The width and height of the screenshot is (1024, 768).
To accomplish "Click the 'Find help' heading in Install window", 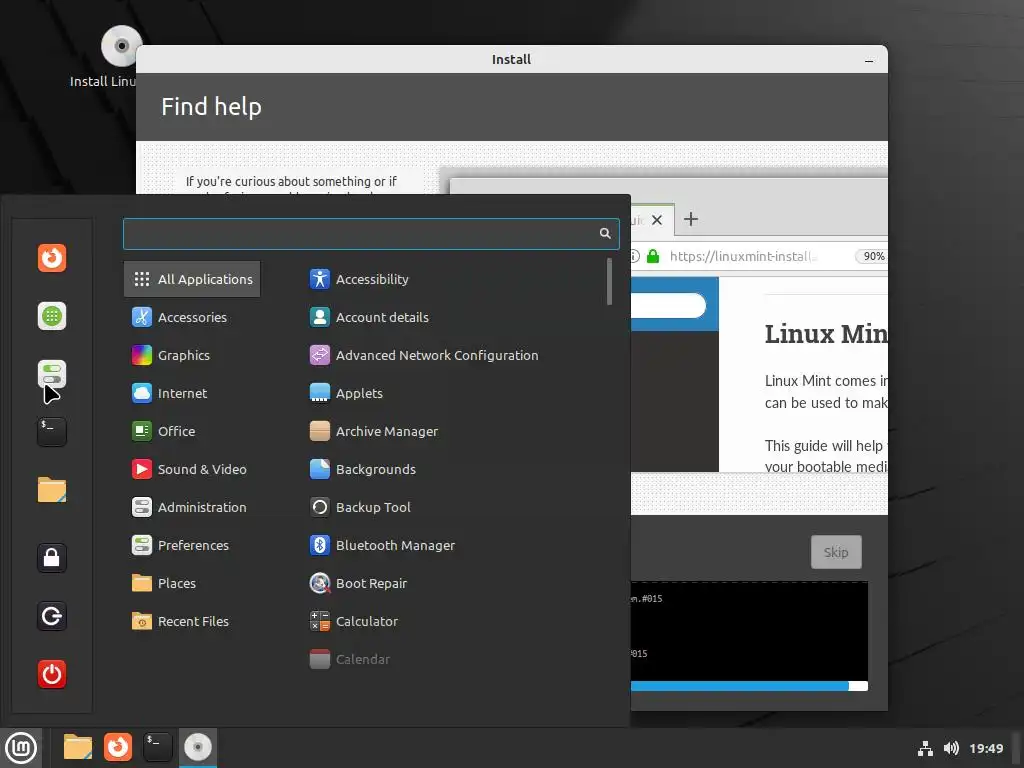I will [x=211, y=106].
